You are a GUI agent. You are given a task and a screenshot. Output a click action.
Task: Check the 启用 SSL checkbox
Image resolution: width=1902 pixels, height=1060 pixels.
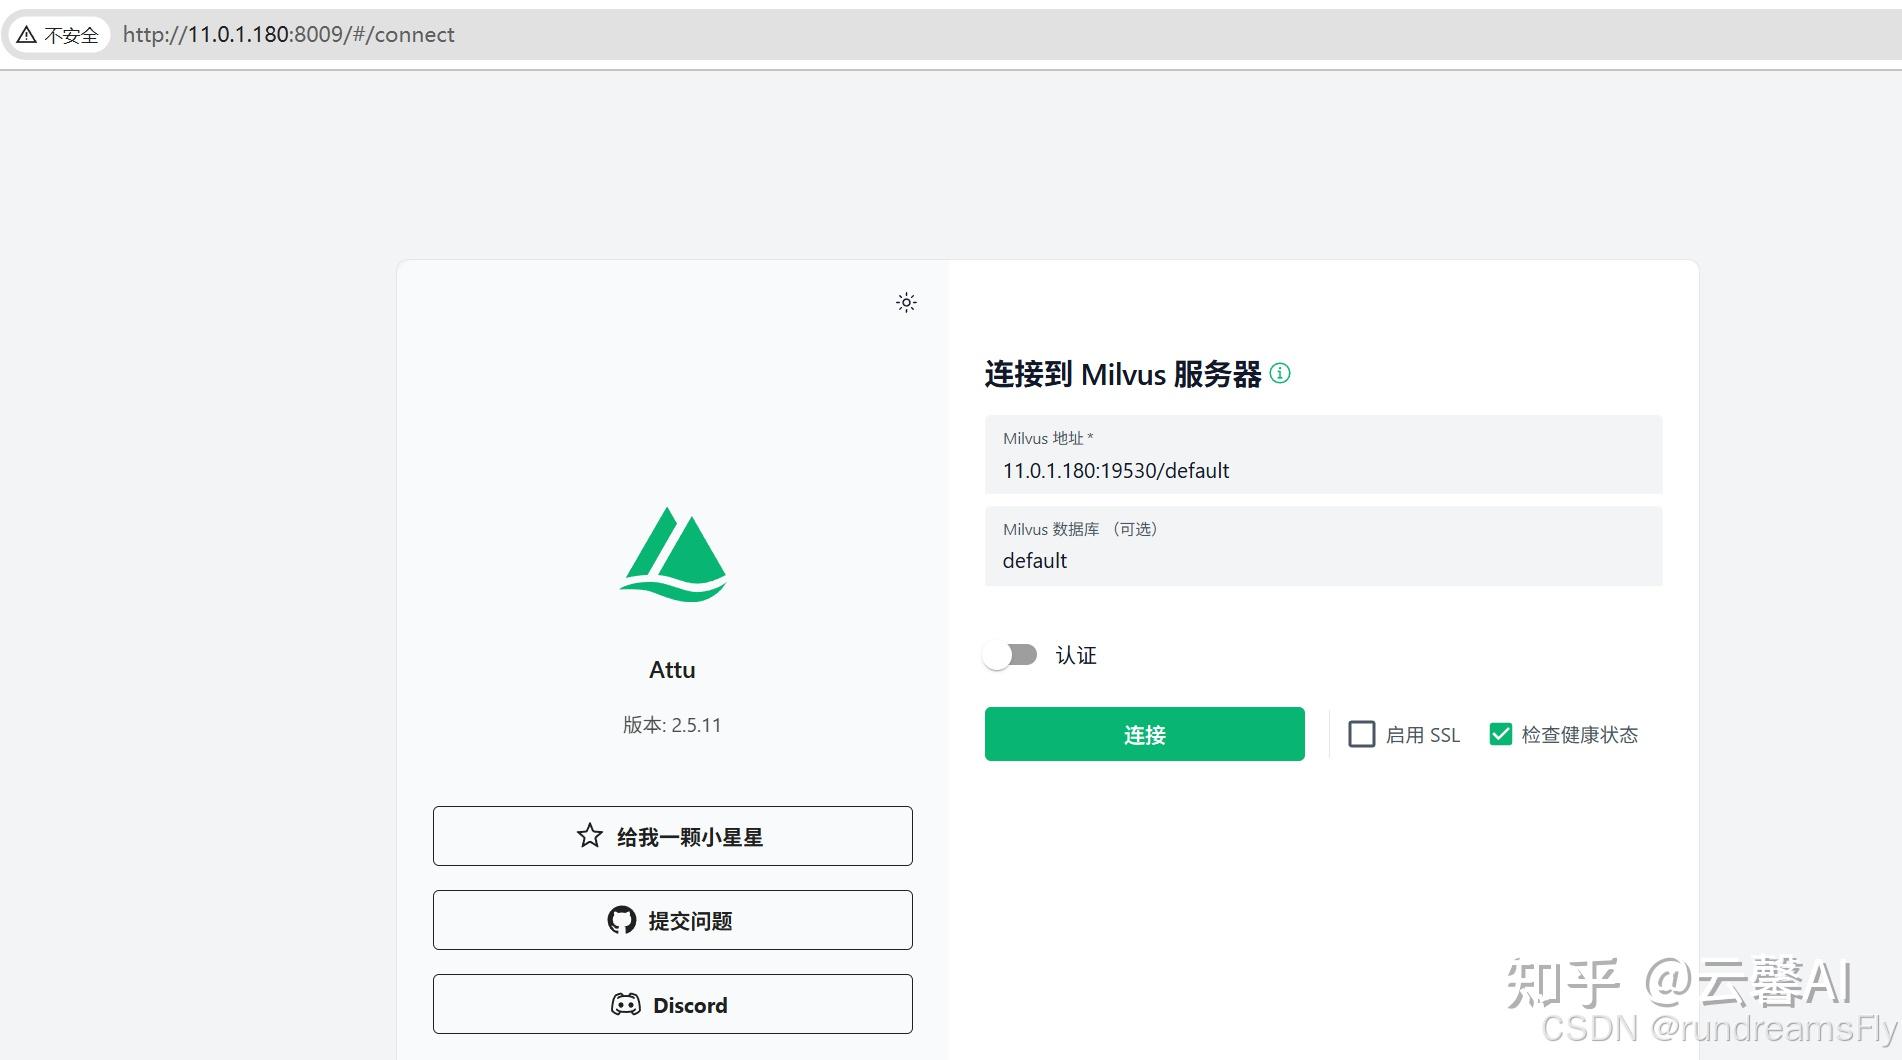[1361, 734]
